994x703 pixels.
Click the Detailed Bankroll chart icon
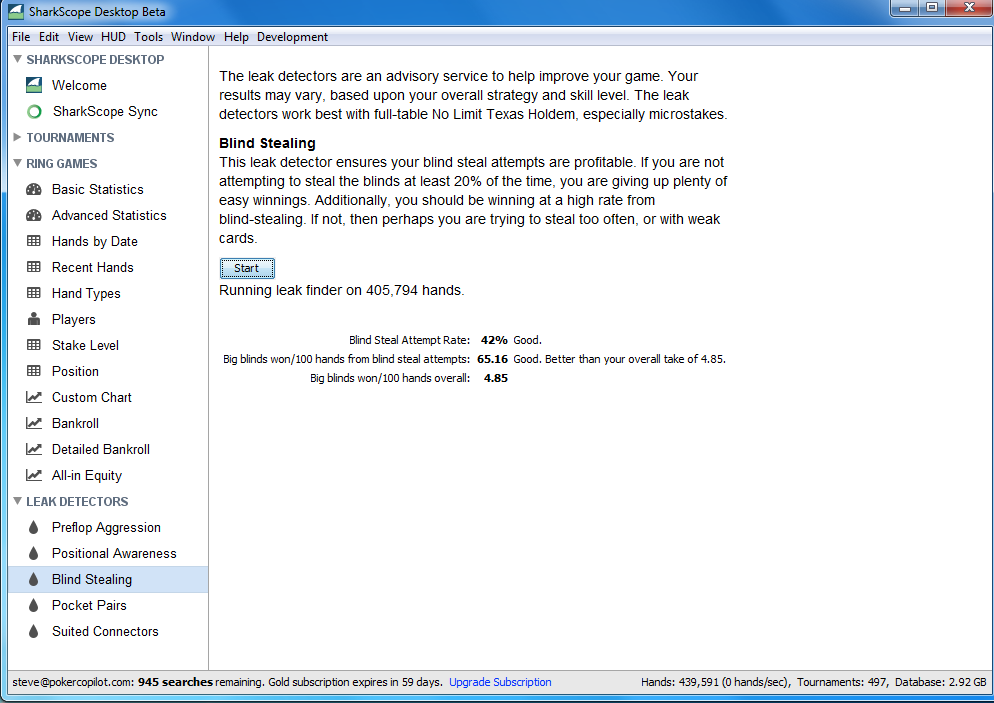pos(34,449)
